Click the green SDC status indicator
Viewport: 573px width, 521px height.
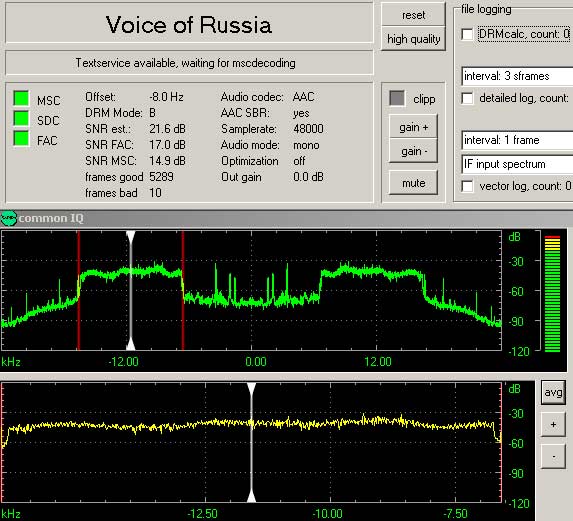pos(21,118)
